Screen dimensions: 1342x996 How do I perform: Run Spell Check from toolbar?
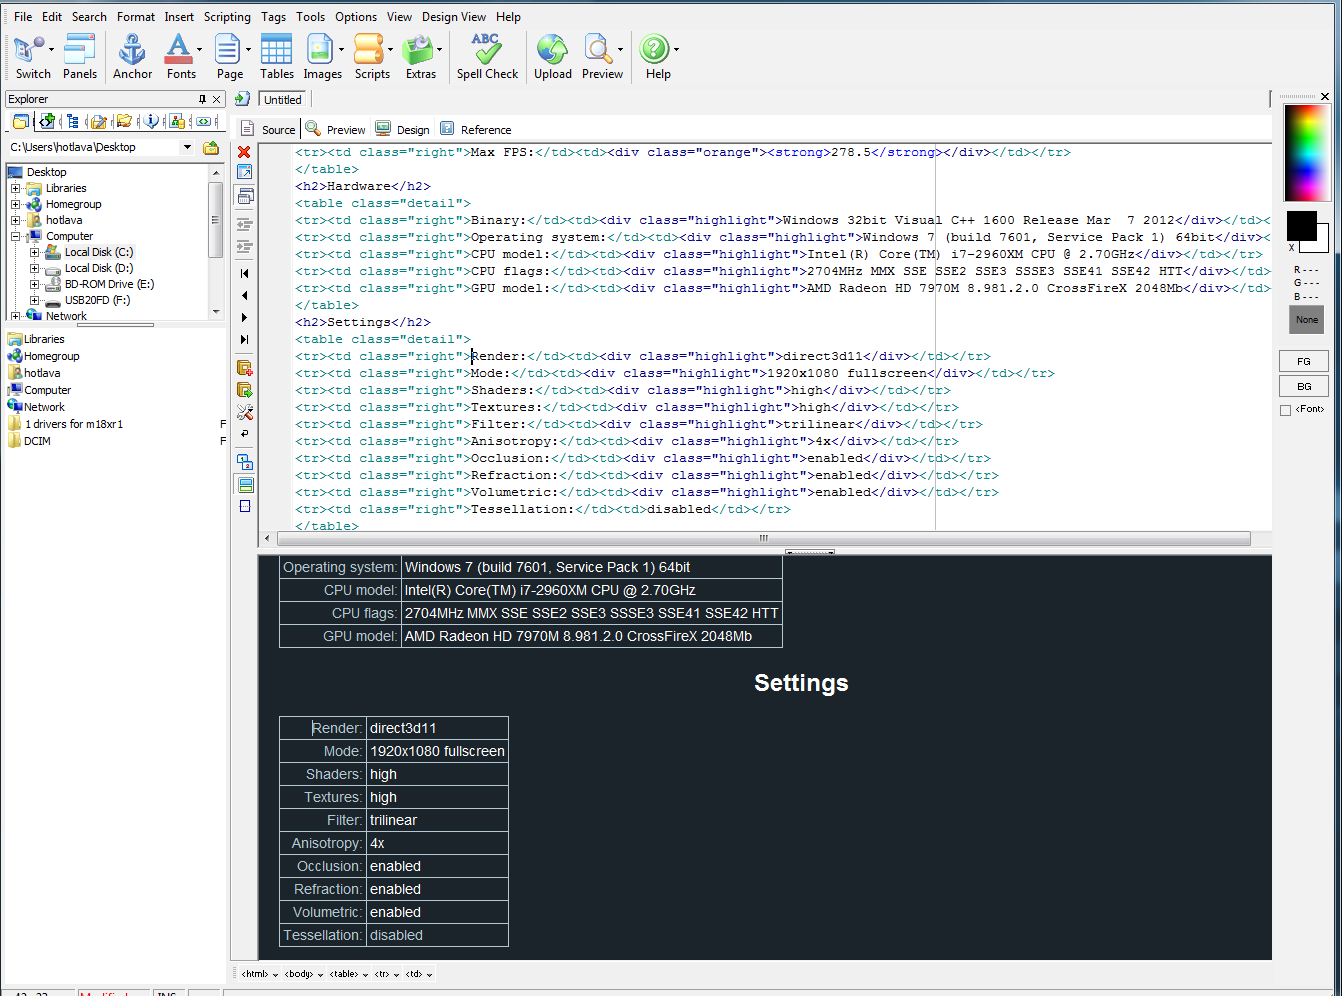pyautogui.click(x=487, y=57)
